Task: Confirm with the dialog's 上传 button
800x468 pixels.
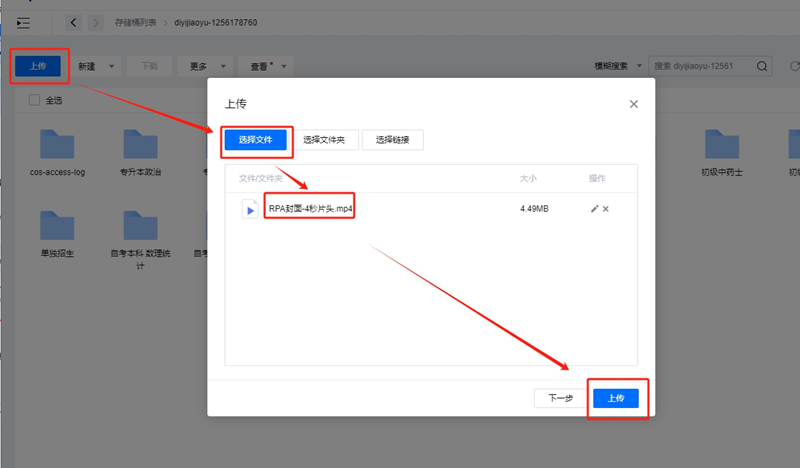Action: point(616,398)
